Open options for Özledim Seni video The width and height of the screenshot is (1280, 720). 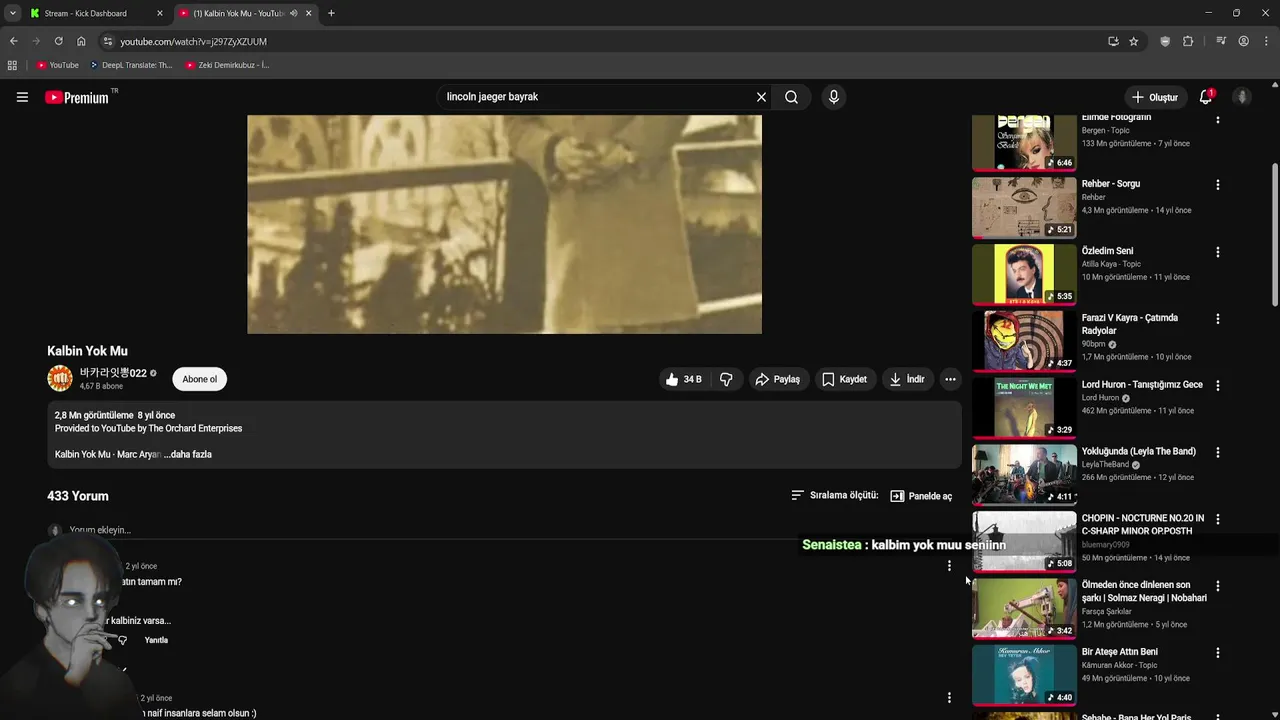pos(1217,252)
